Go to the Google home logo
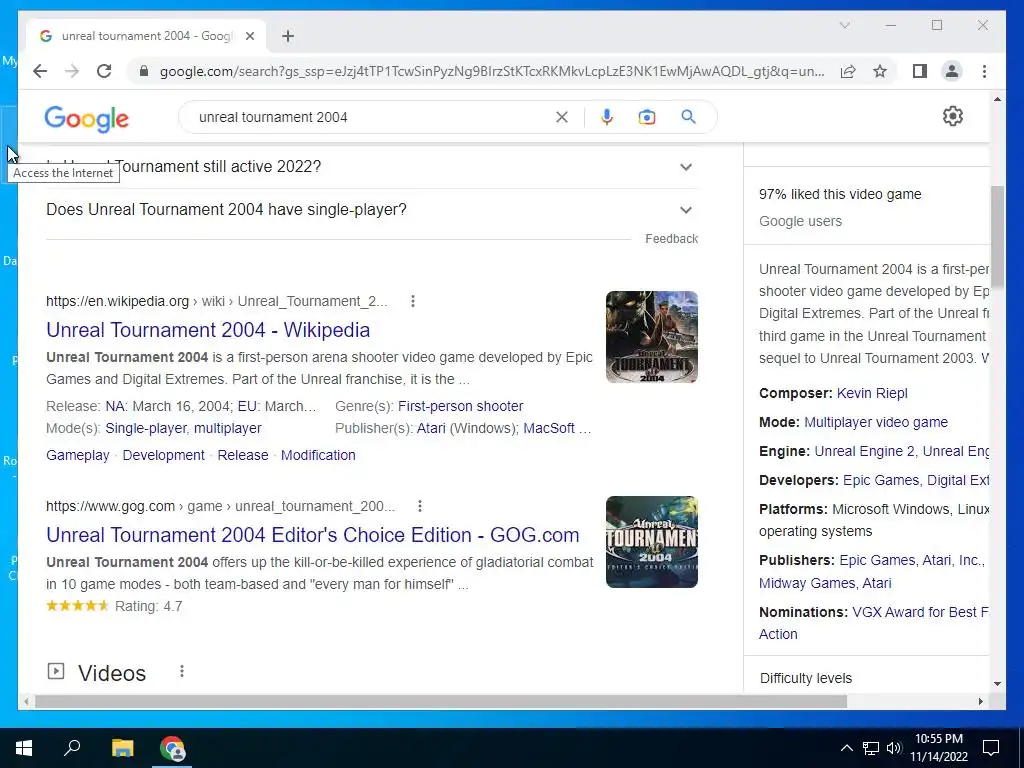The height and width of the screenshot is (768, 1024). coord(86,119)
